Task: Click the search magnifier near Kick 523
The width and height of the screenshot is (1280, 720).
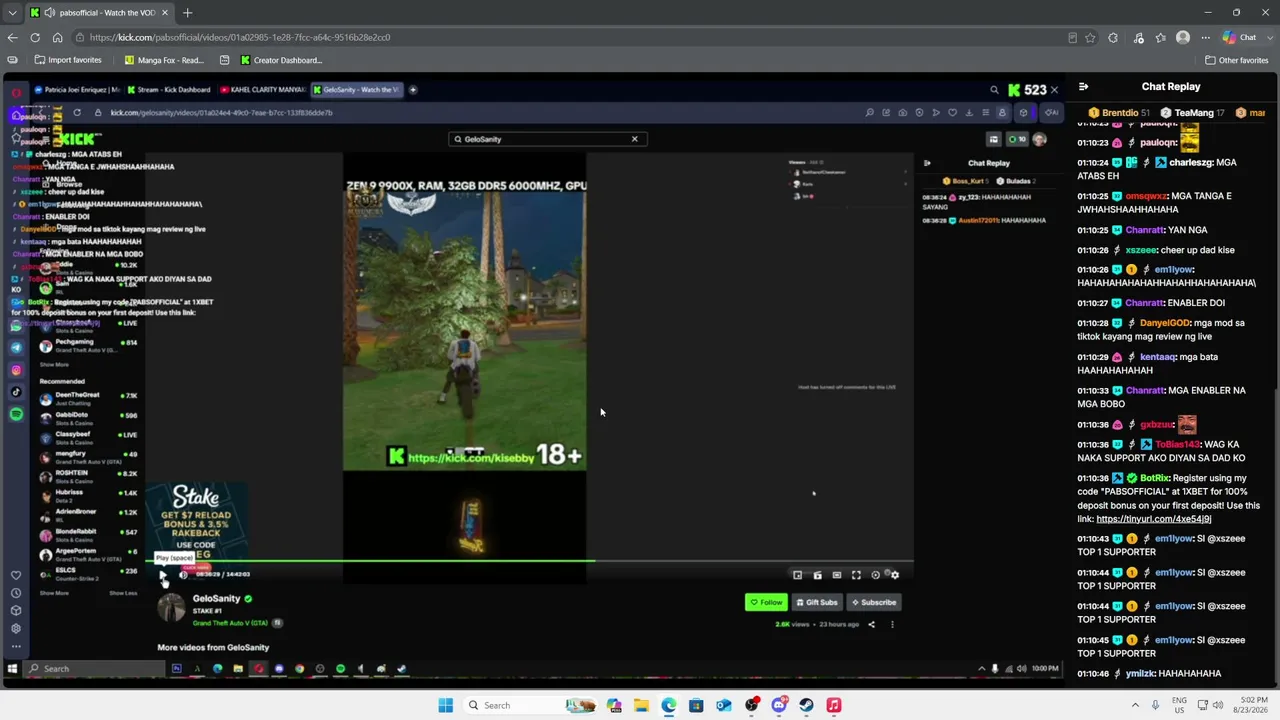Action: [x=994, y=90]
